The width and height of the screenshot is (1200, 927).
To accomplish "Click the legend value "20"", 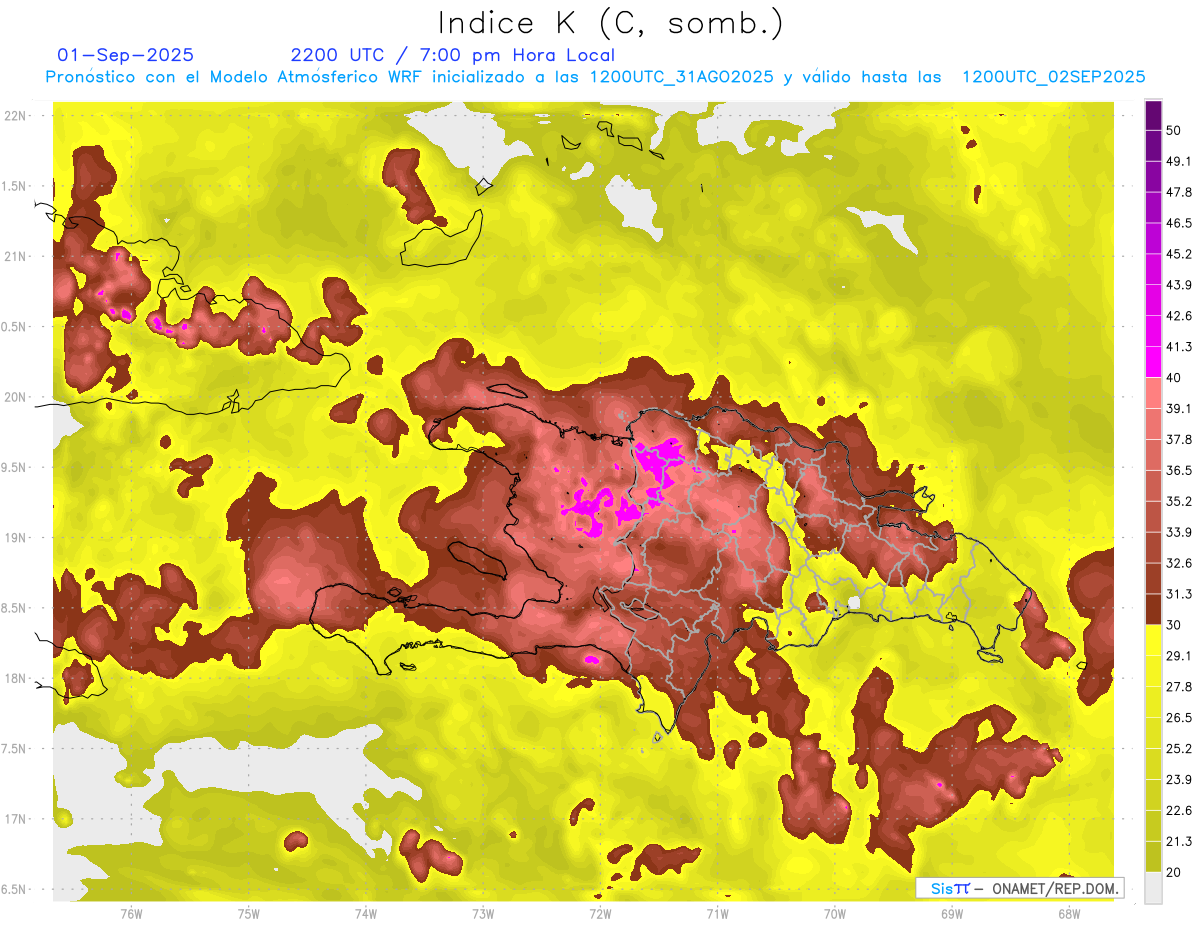I will (1174, 873).
